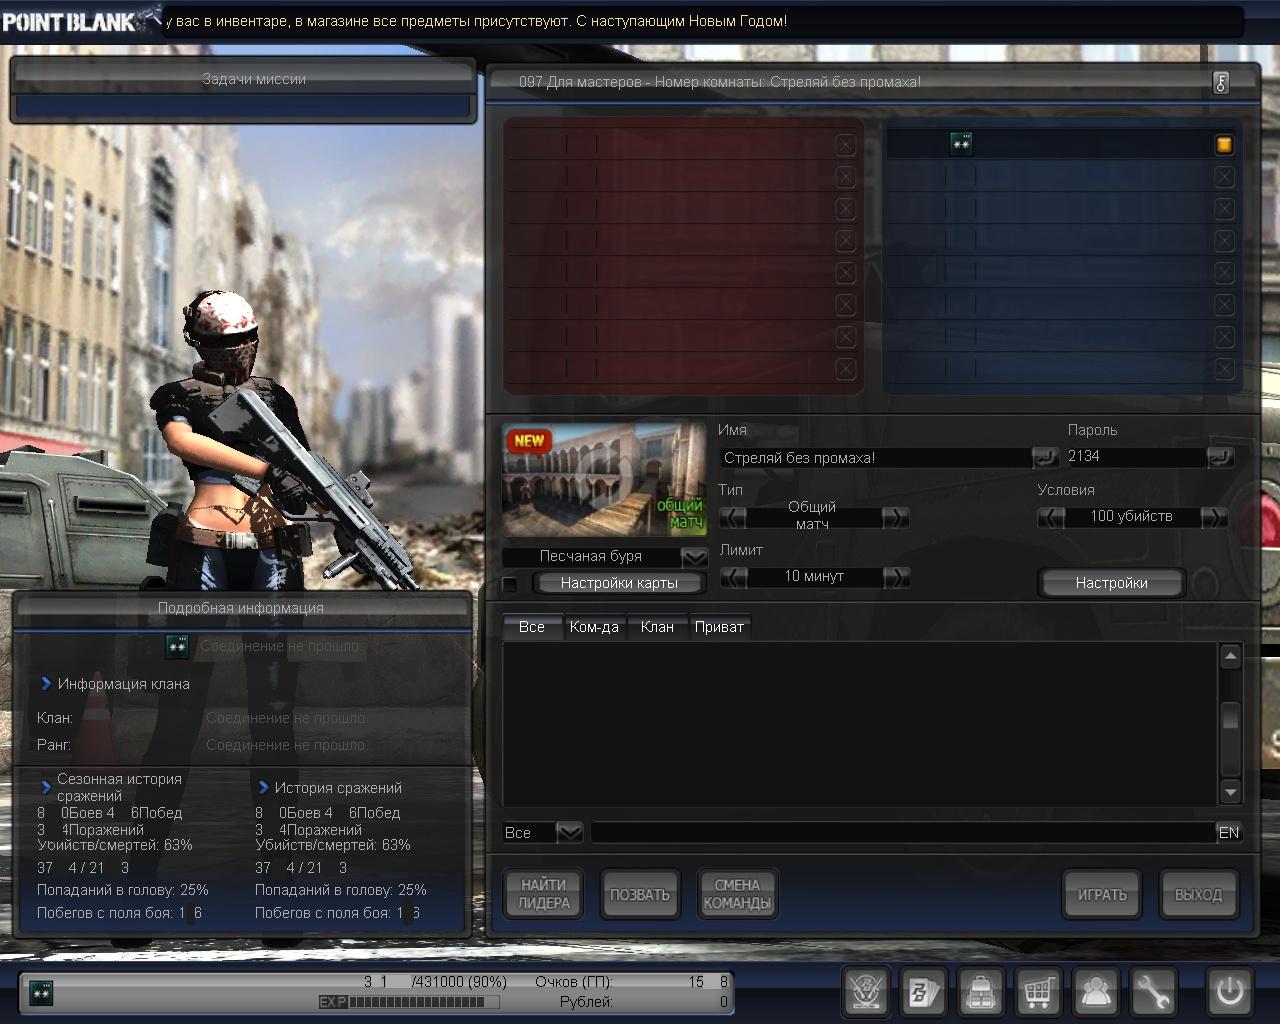Click the chat window scrollbar thumb

(1231, 717)
